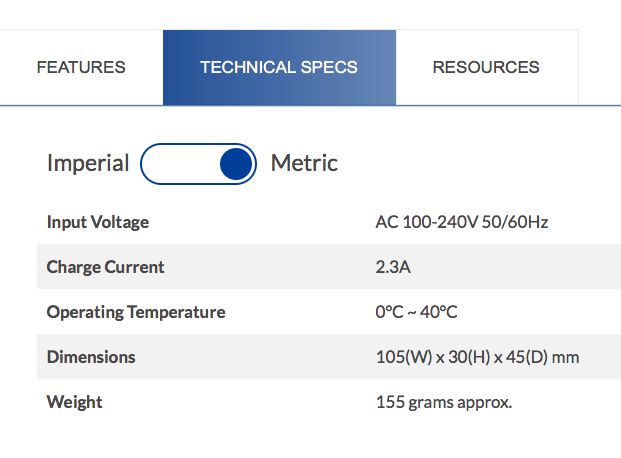Click the Weight label
621x458 pixels.
pyautogui.click(x=75, y=402)
